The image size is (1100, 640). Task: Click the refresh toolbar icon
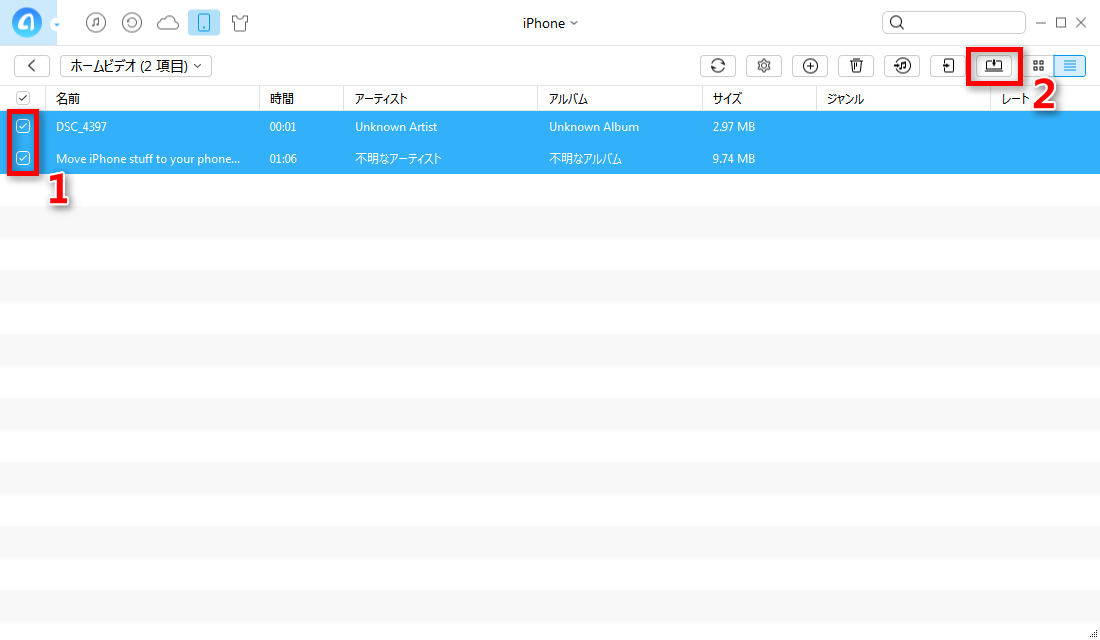tap(718, 66)
